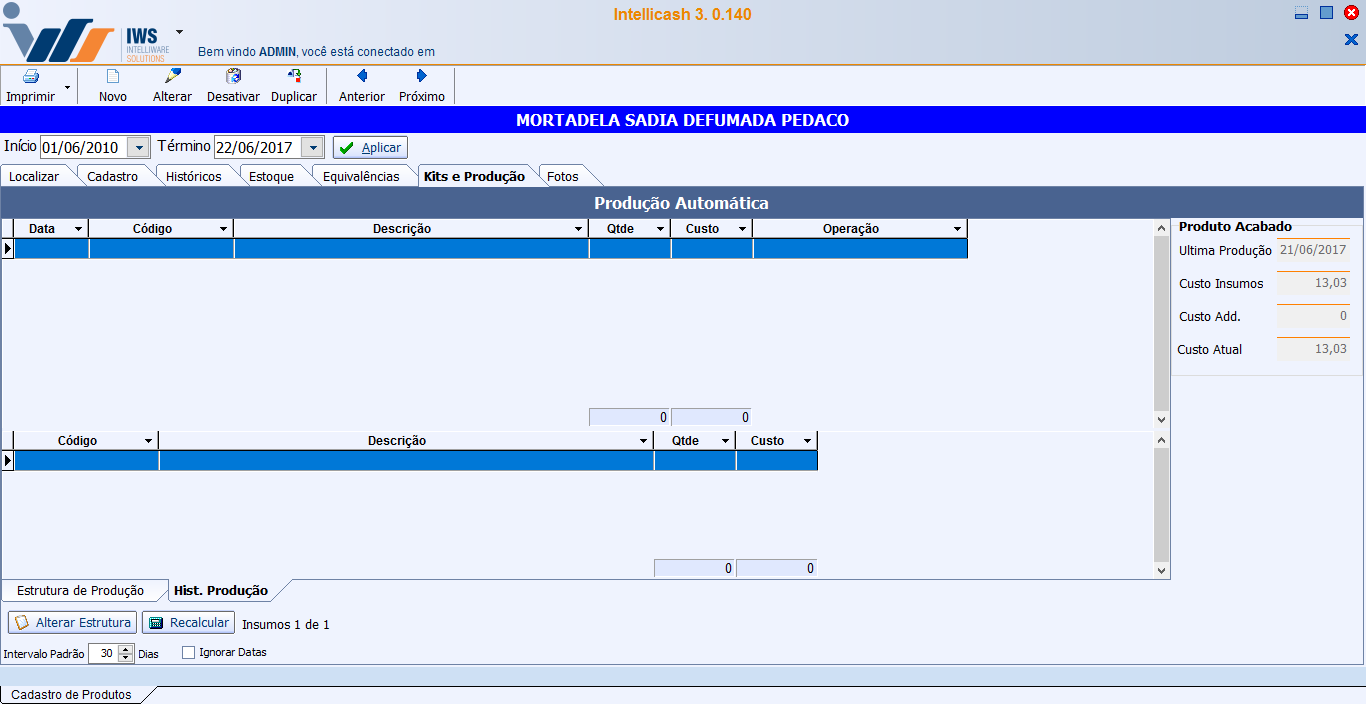This screenshot has width=1366, height=704.
Task: Open the Término date picker dropdown
Action: 313,147
